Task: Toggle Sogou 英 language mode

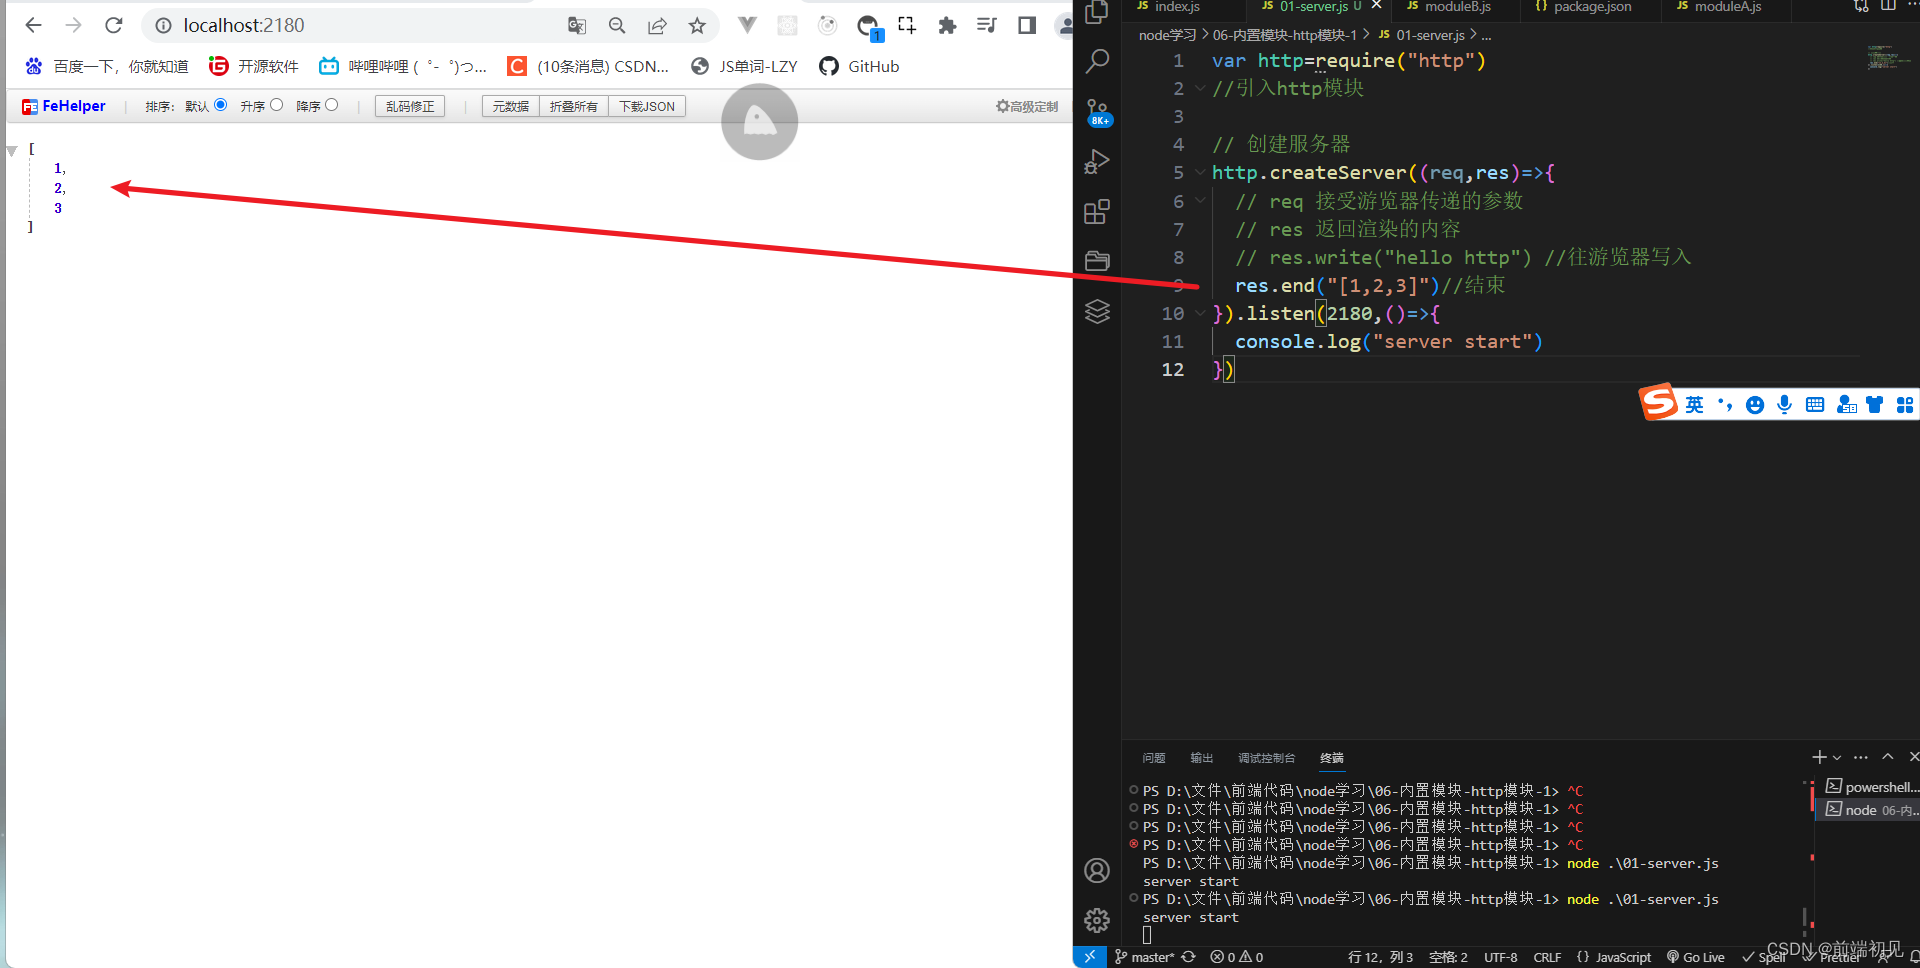Action: (1694, 405)
